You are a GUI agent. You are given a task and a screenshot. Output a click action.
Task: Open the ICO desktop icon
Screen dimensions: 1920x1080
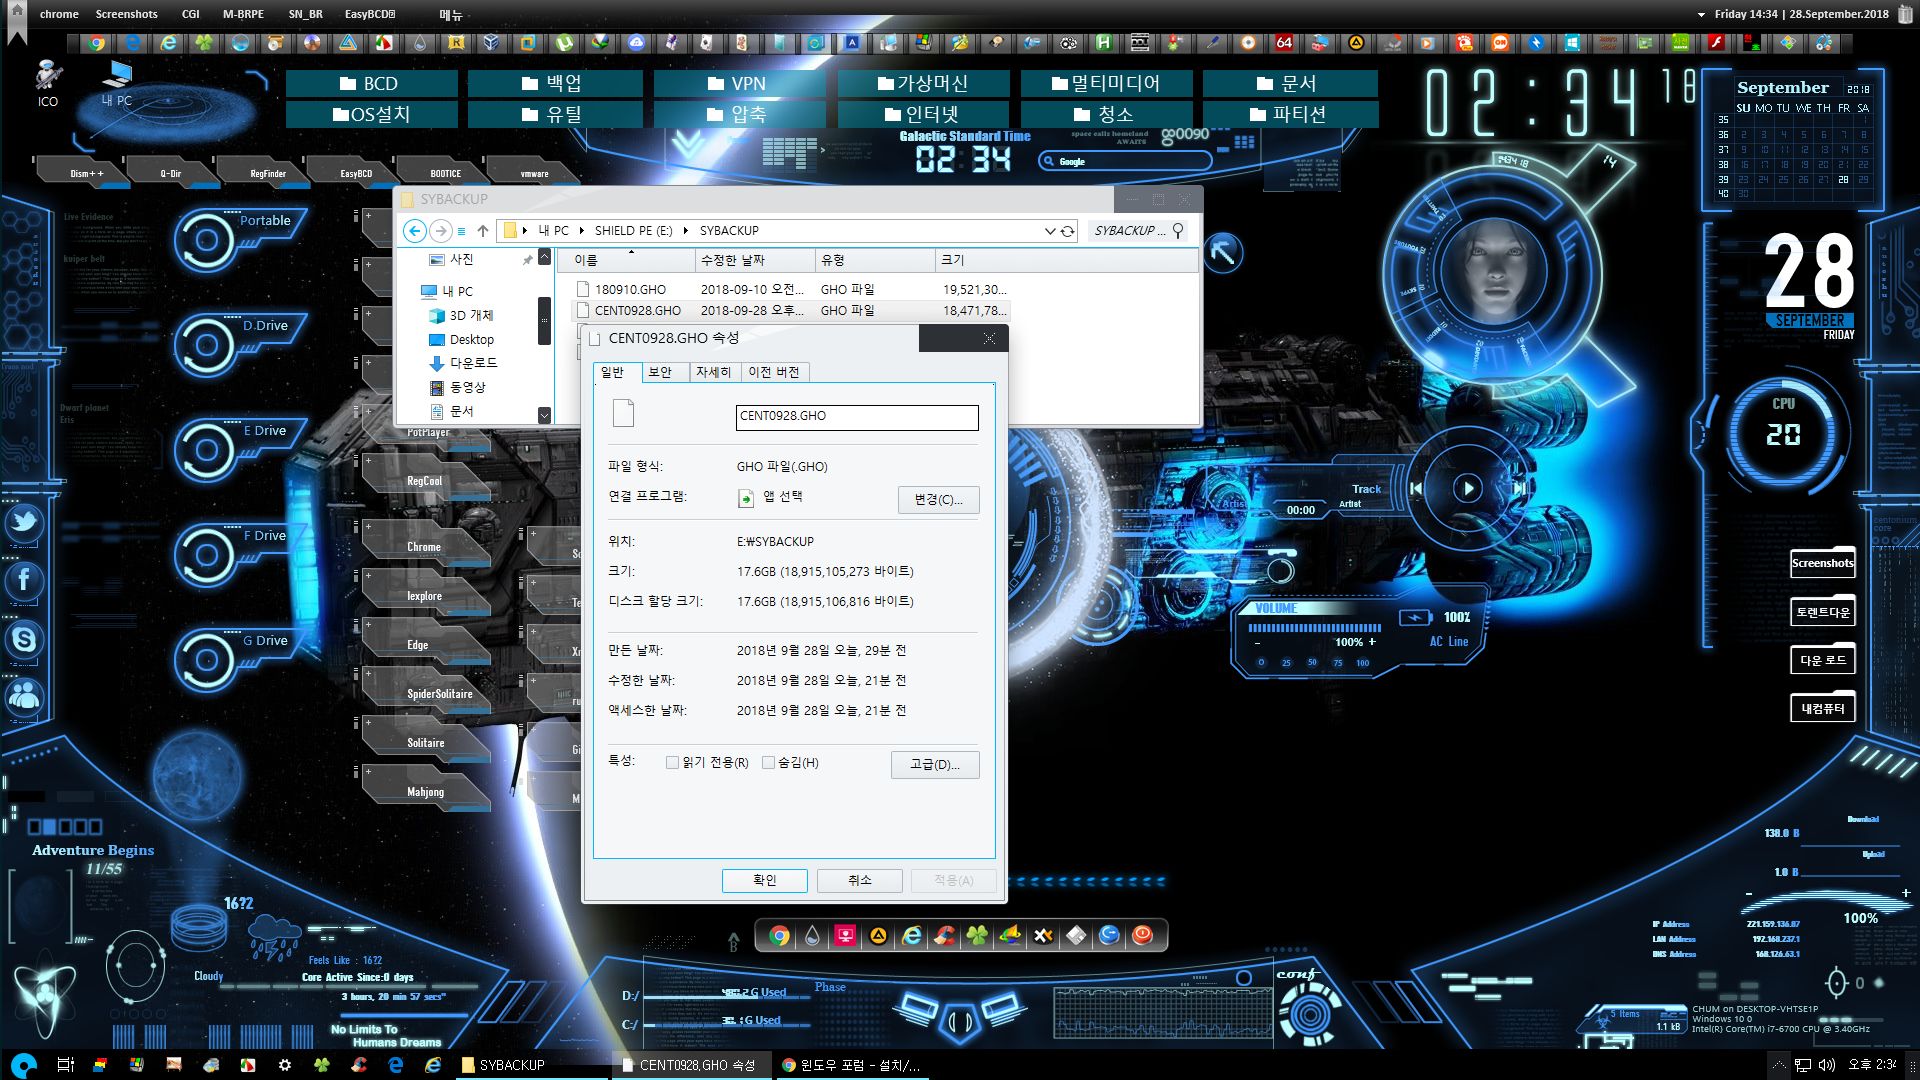click(x=48, y=83)
